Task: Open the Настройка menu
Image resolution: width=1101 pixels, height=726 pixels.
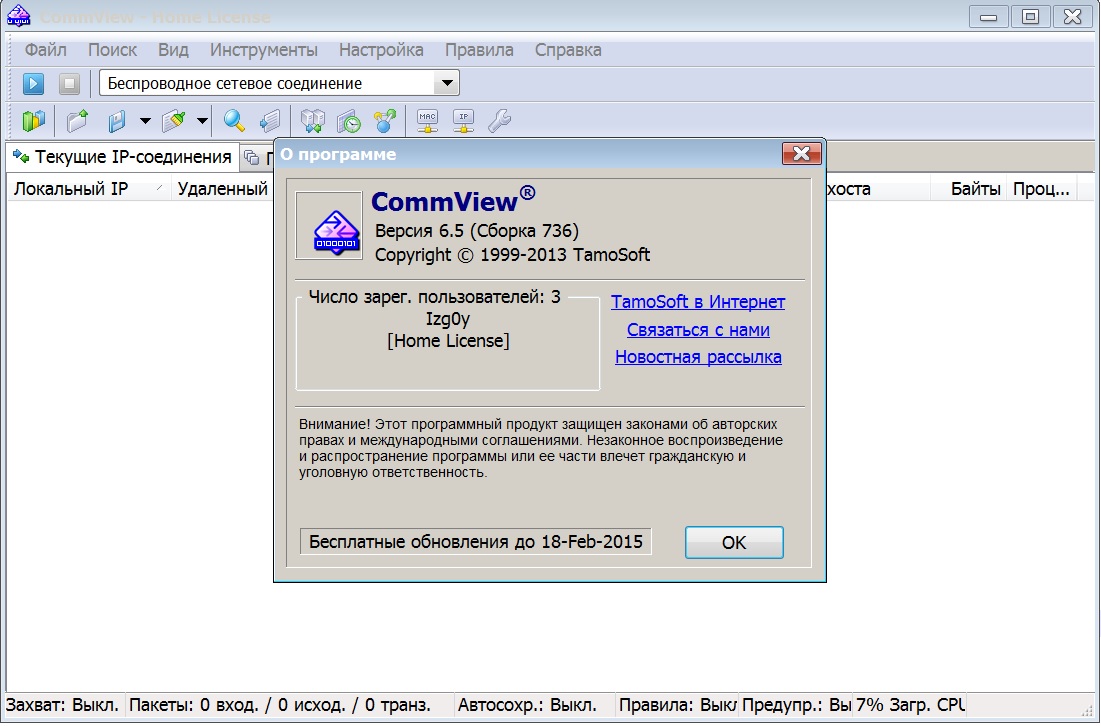Action: pyautogui.click(x=381, y=50)
